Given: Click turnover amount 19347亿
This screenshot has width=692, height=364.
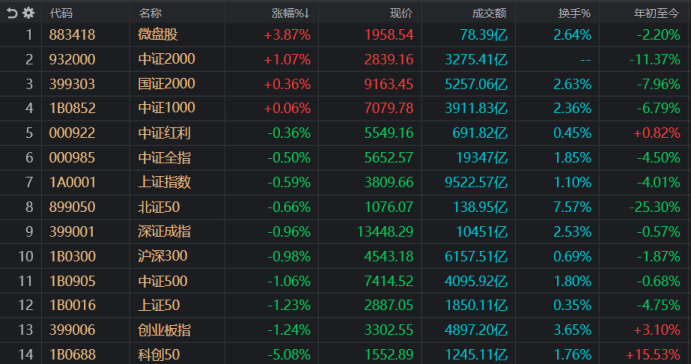Looking at the screenshot, I should coord(481,158).
